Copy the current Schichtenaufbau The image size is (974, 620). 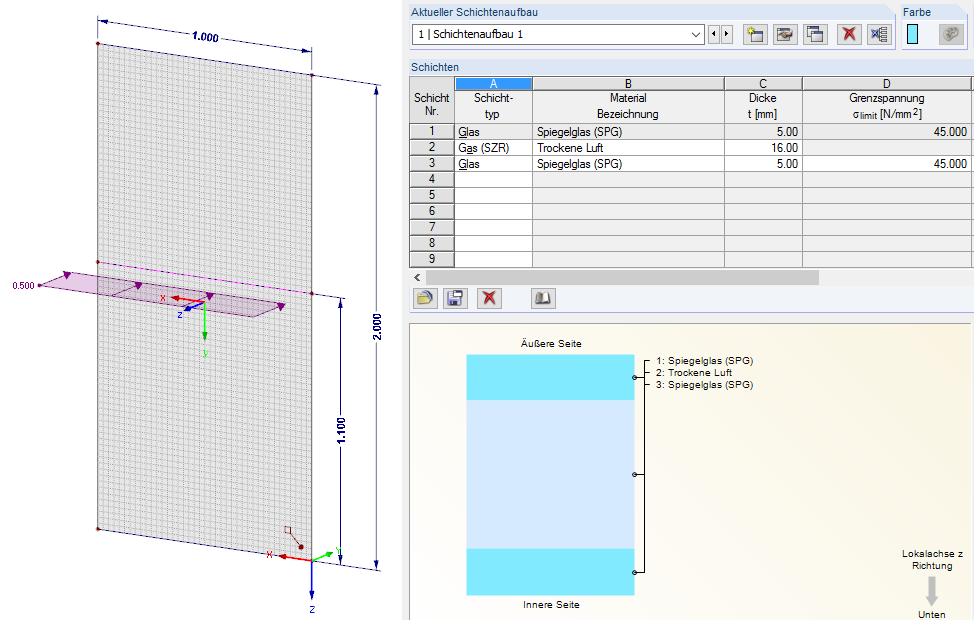pos(815,34)
